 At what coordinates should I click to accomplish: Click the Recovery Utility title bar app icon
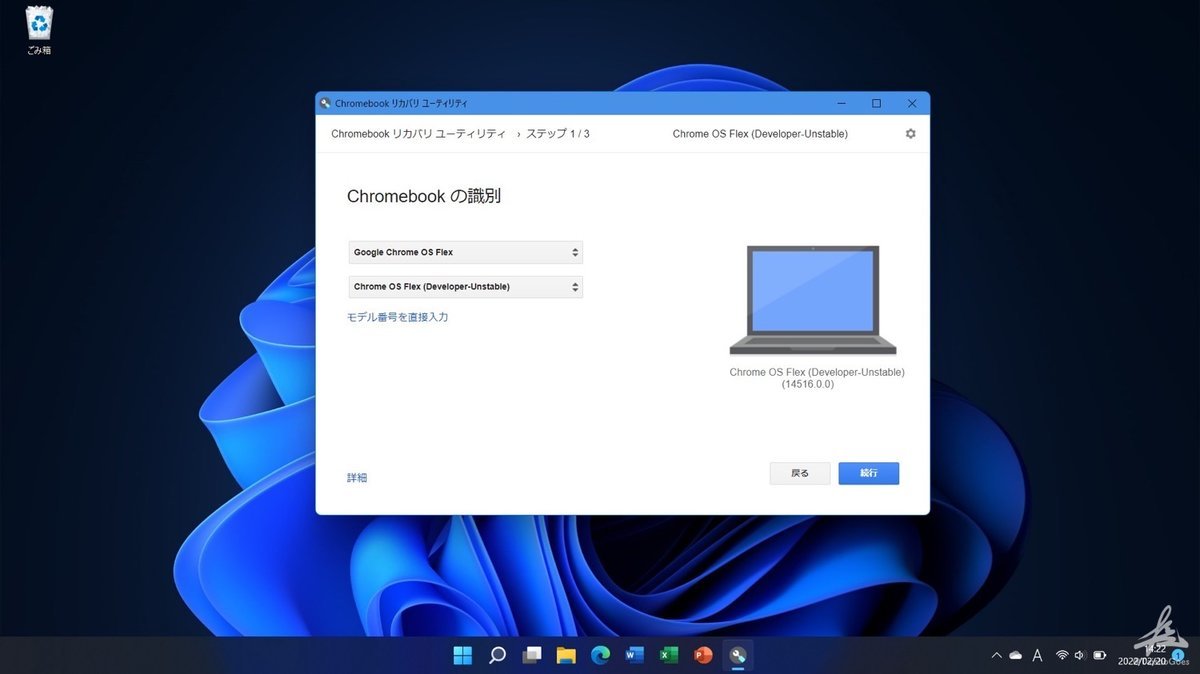(x=325, y=103)
